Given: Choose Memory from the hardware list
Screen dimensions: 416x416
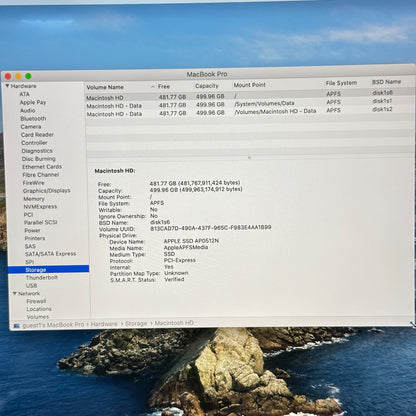Looking at the screenshot, I should tap(34, 199).
